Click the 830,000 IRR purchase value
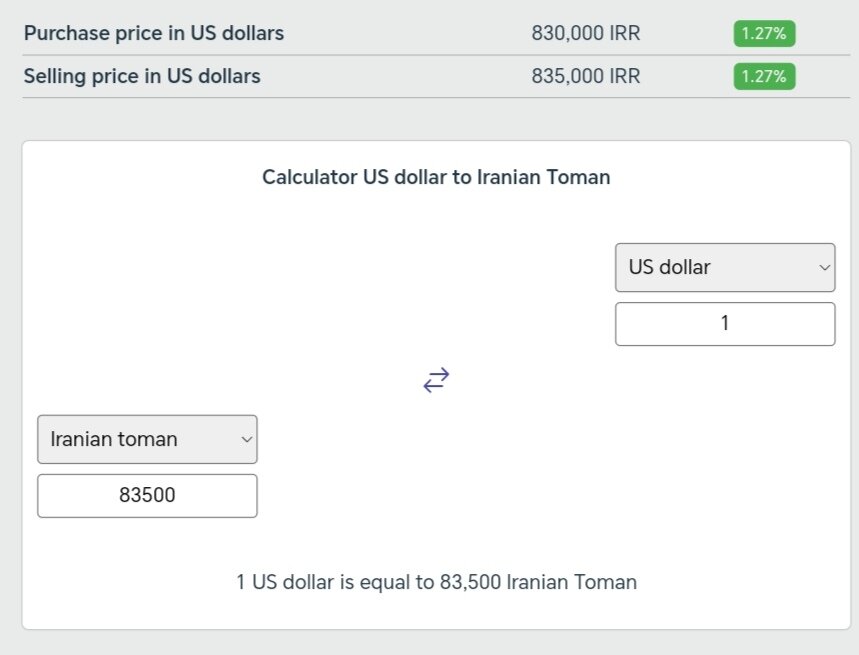Screen dimensions: 859x655 pyautogui.click(x=586, y=33)
